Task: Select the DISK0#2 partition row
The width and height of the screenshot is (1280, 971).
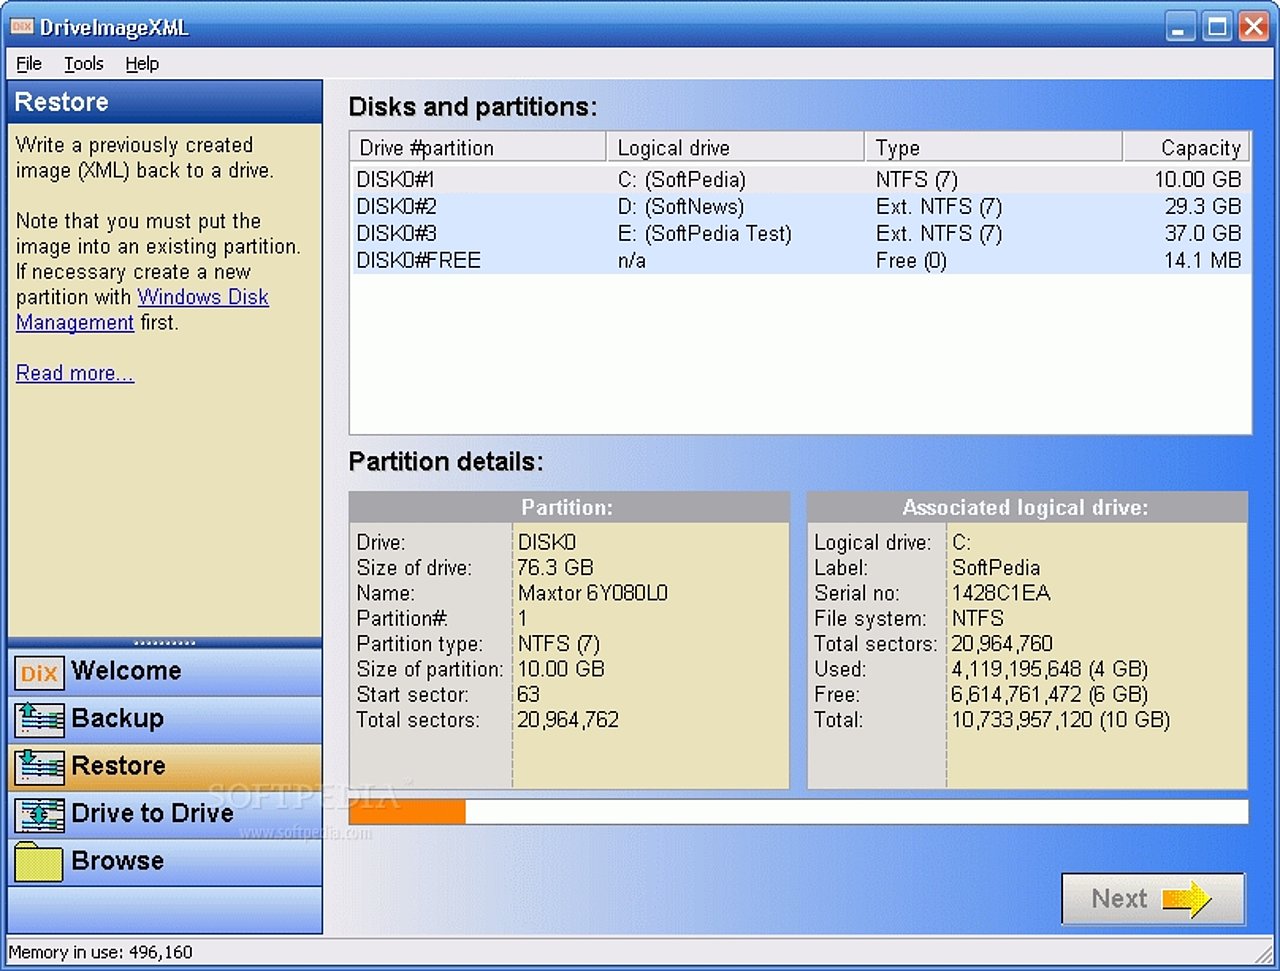Action: coord(800,207)
